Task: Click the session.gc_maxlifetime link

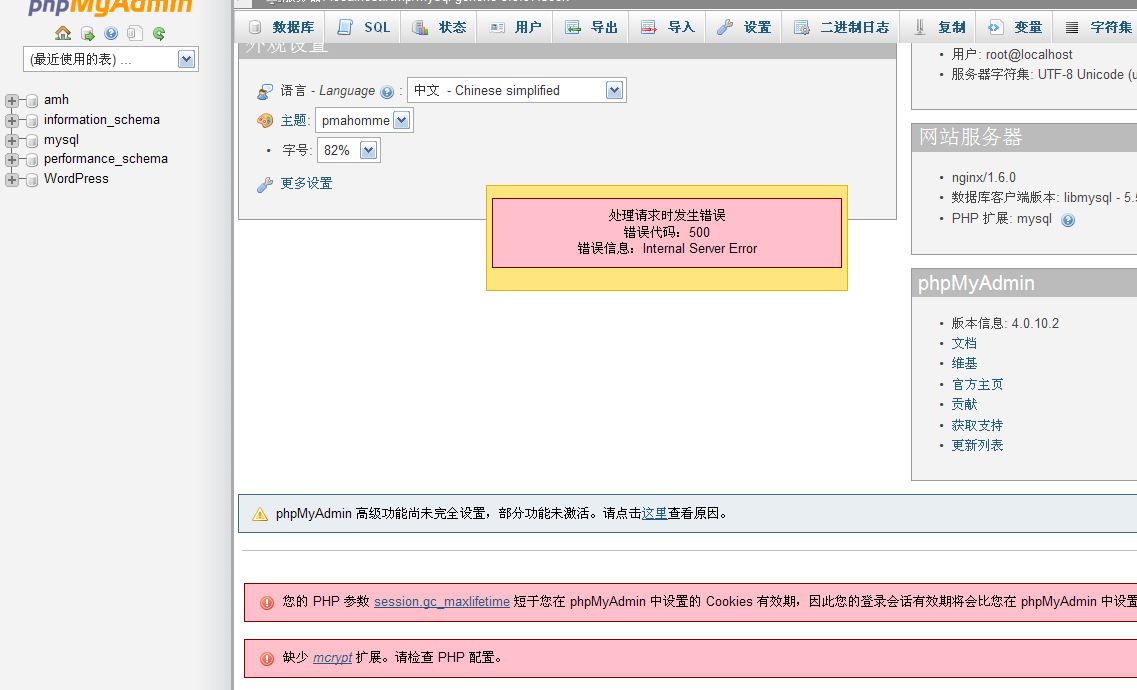Action: point(442,602)
